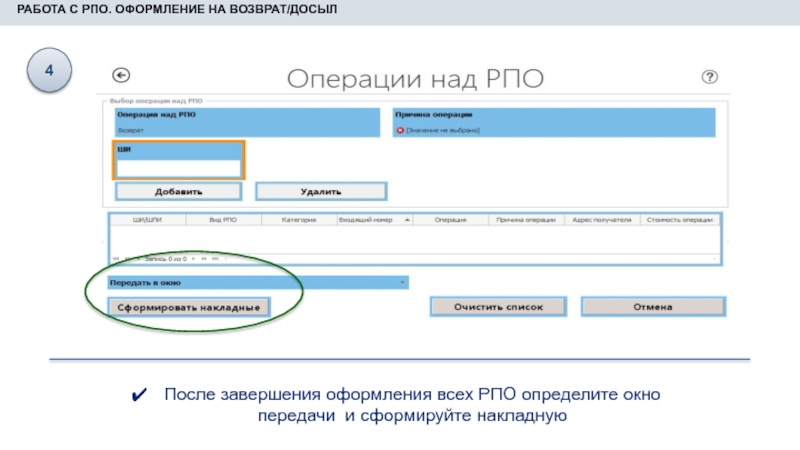The image size is (800, 450).
Task: Sort by the ШИ/ШПИ column header
Action: (x=147, y=220)
